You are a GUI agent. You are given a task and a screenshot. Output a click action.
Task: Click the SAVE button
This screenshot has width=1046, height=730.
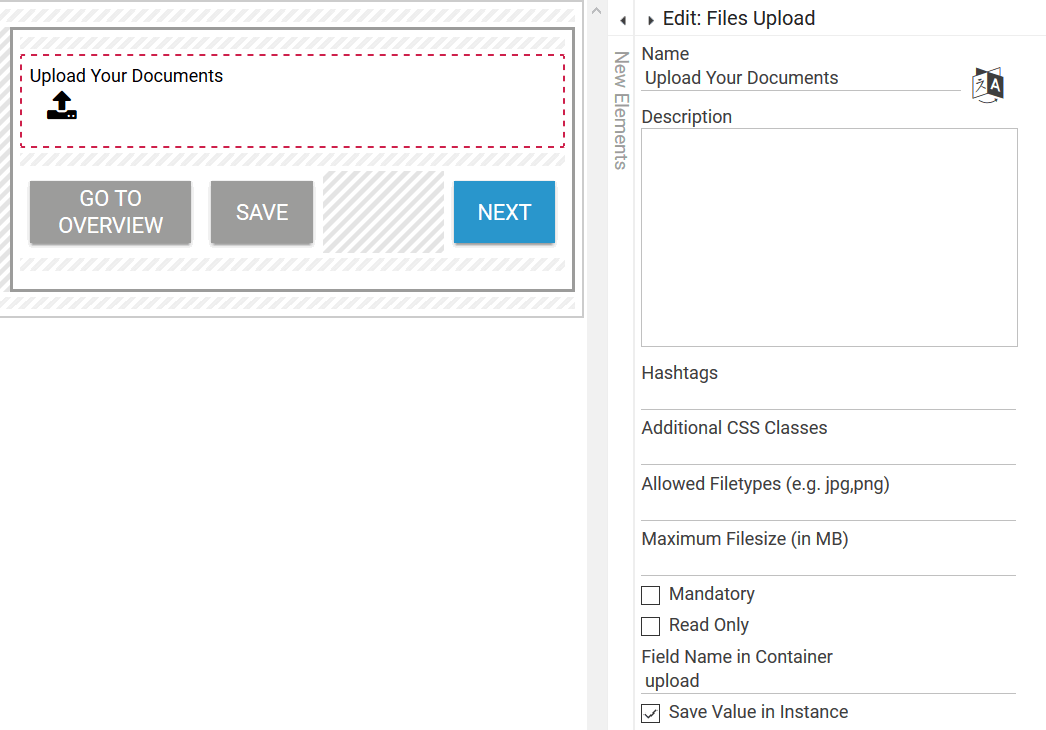(262, 212)
